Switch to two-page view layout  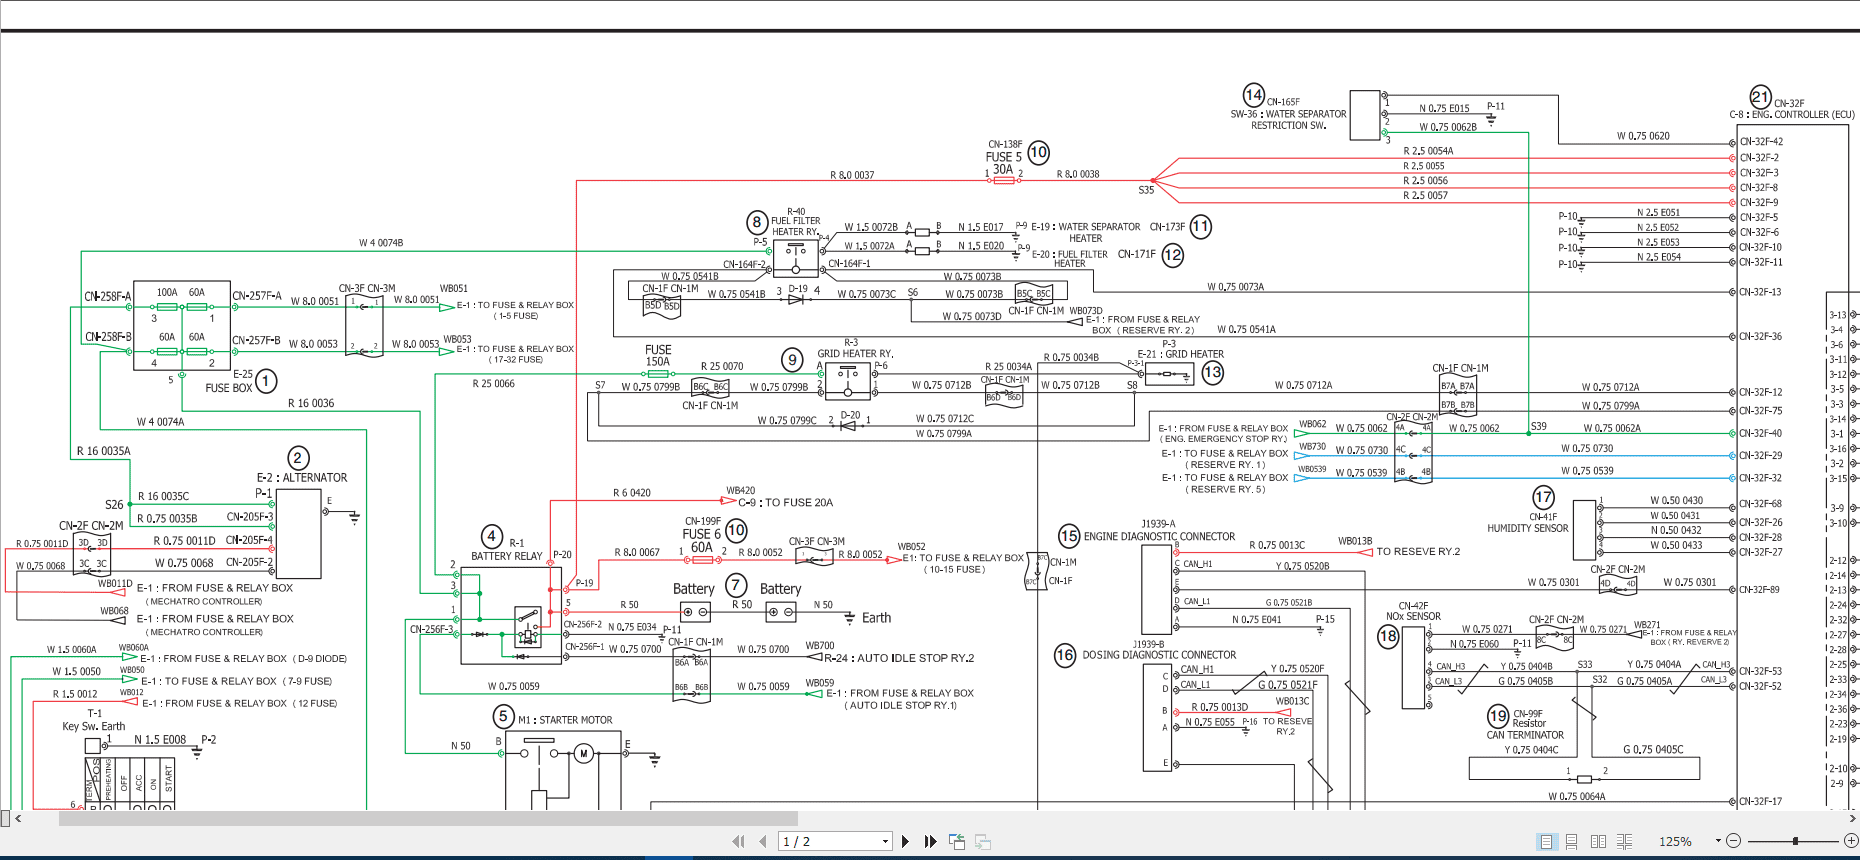(x=1598, y=842)
